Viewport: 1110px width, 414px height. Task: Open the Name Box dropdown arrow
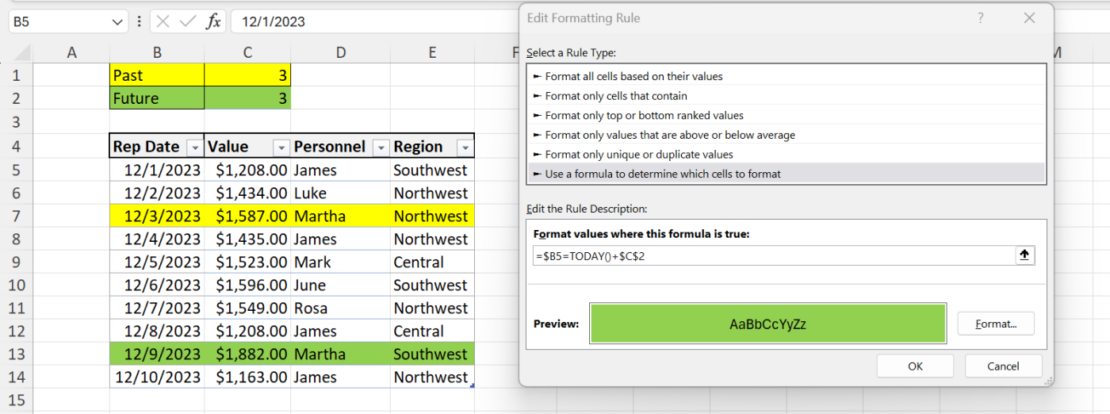pyautogui.click(x=119, y=21)
